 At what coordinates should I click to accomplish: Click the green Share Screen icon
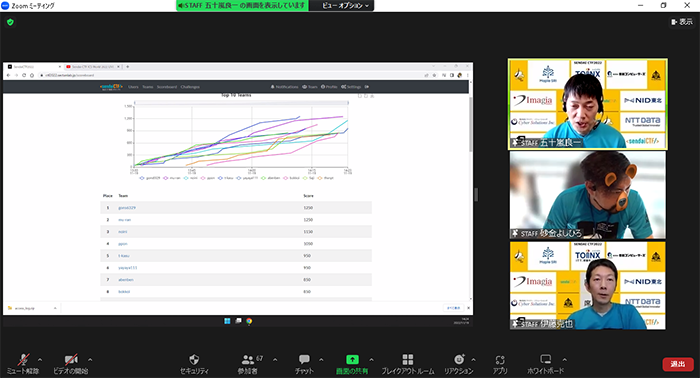pyautogui.click(x=352, y=360)
